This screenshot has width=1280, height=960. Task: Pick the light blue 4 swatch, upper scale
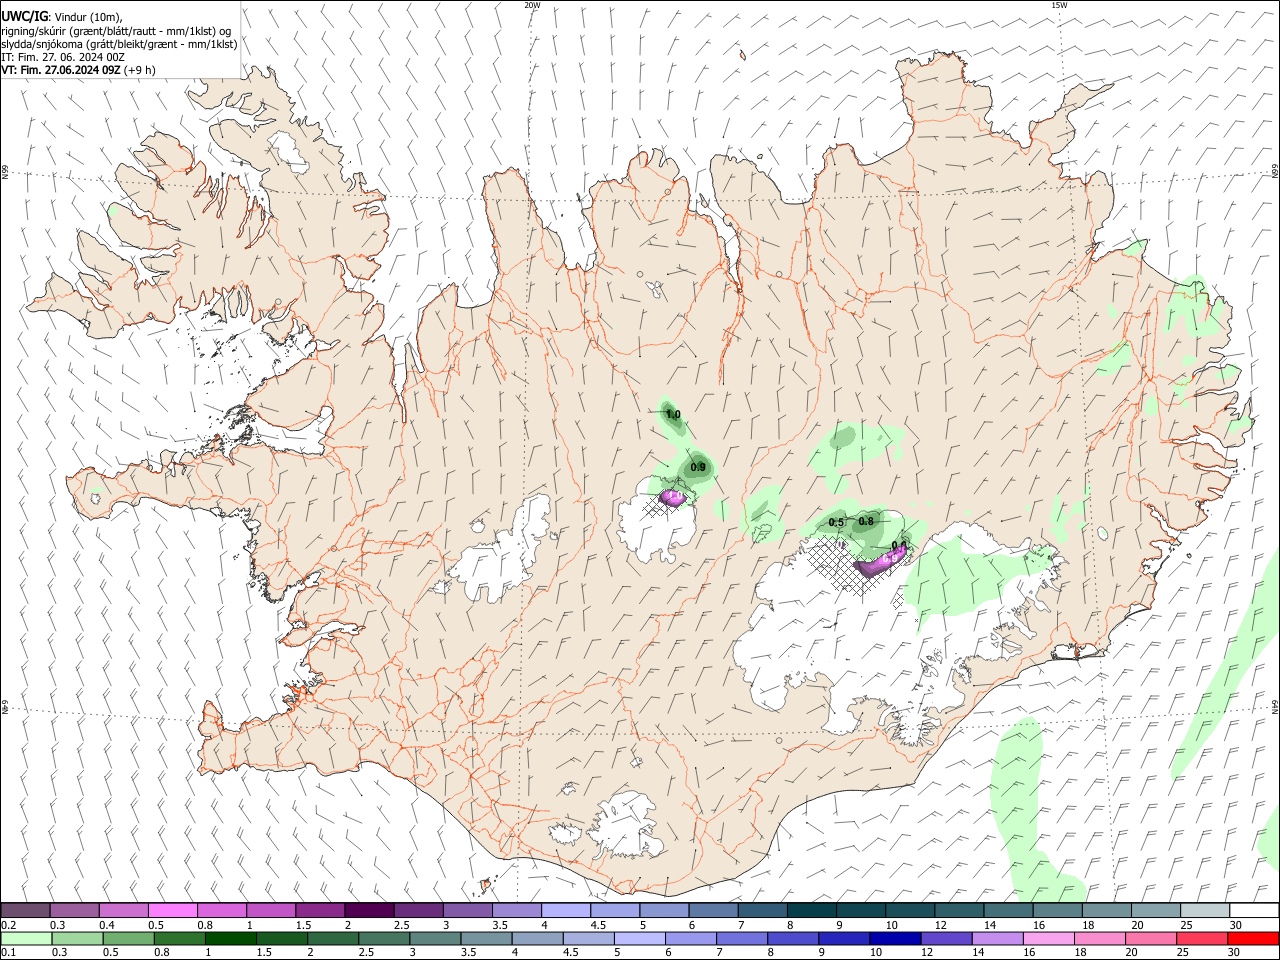(566, 910)
